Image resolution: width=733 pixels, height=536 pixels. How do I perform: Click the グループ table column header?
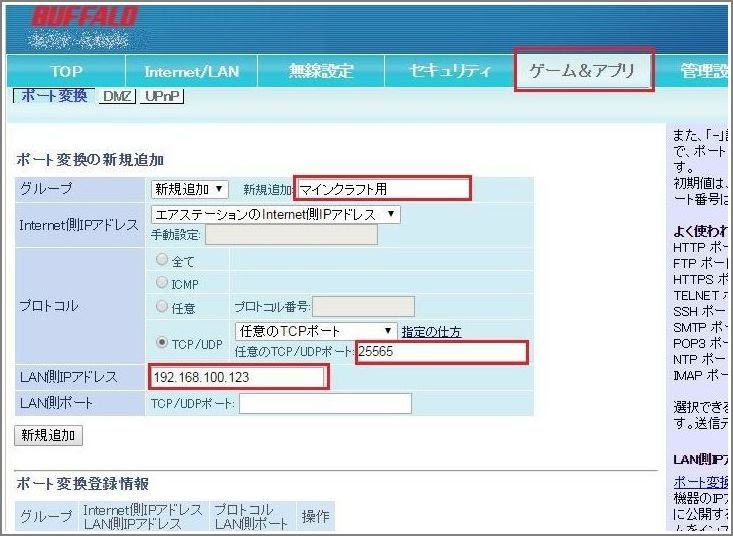[x=46, y=516]
